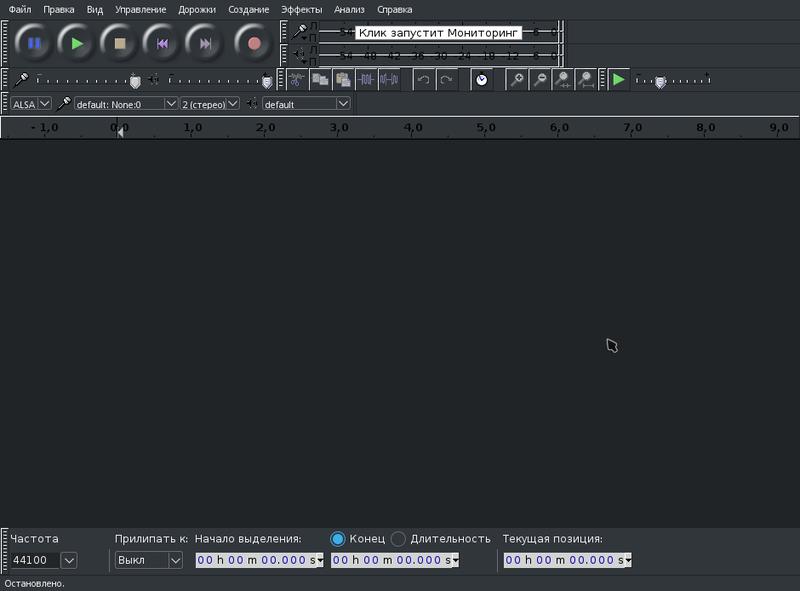800x591 pixels.
Task: Click the Fit Project zoom icon
Action: pyautogui.click(x=586, y=80)
